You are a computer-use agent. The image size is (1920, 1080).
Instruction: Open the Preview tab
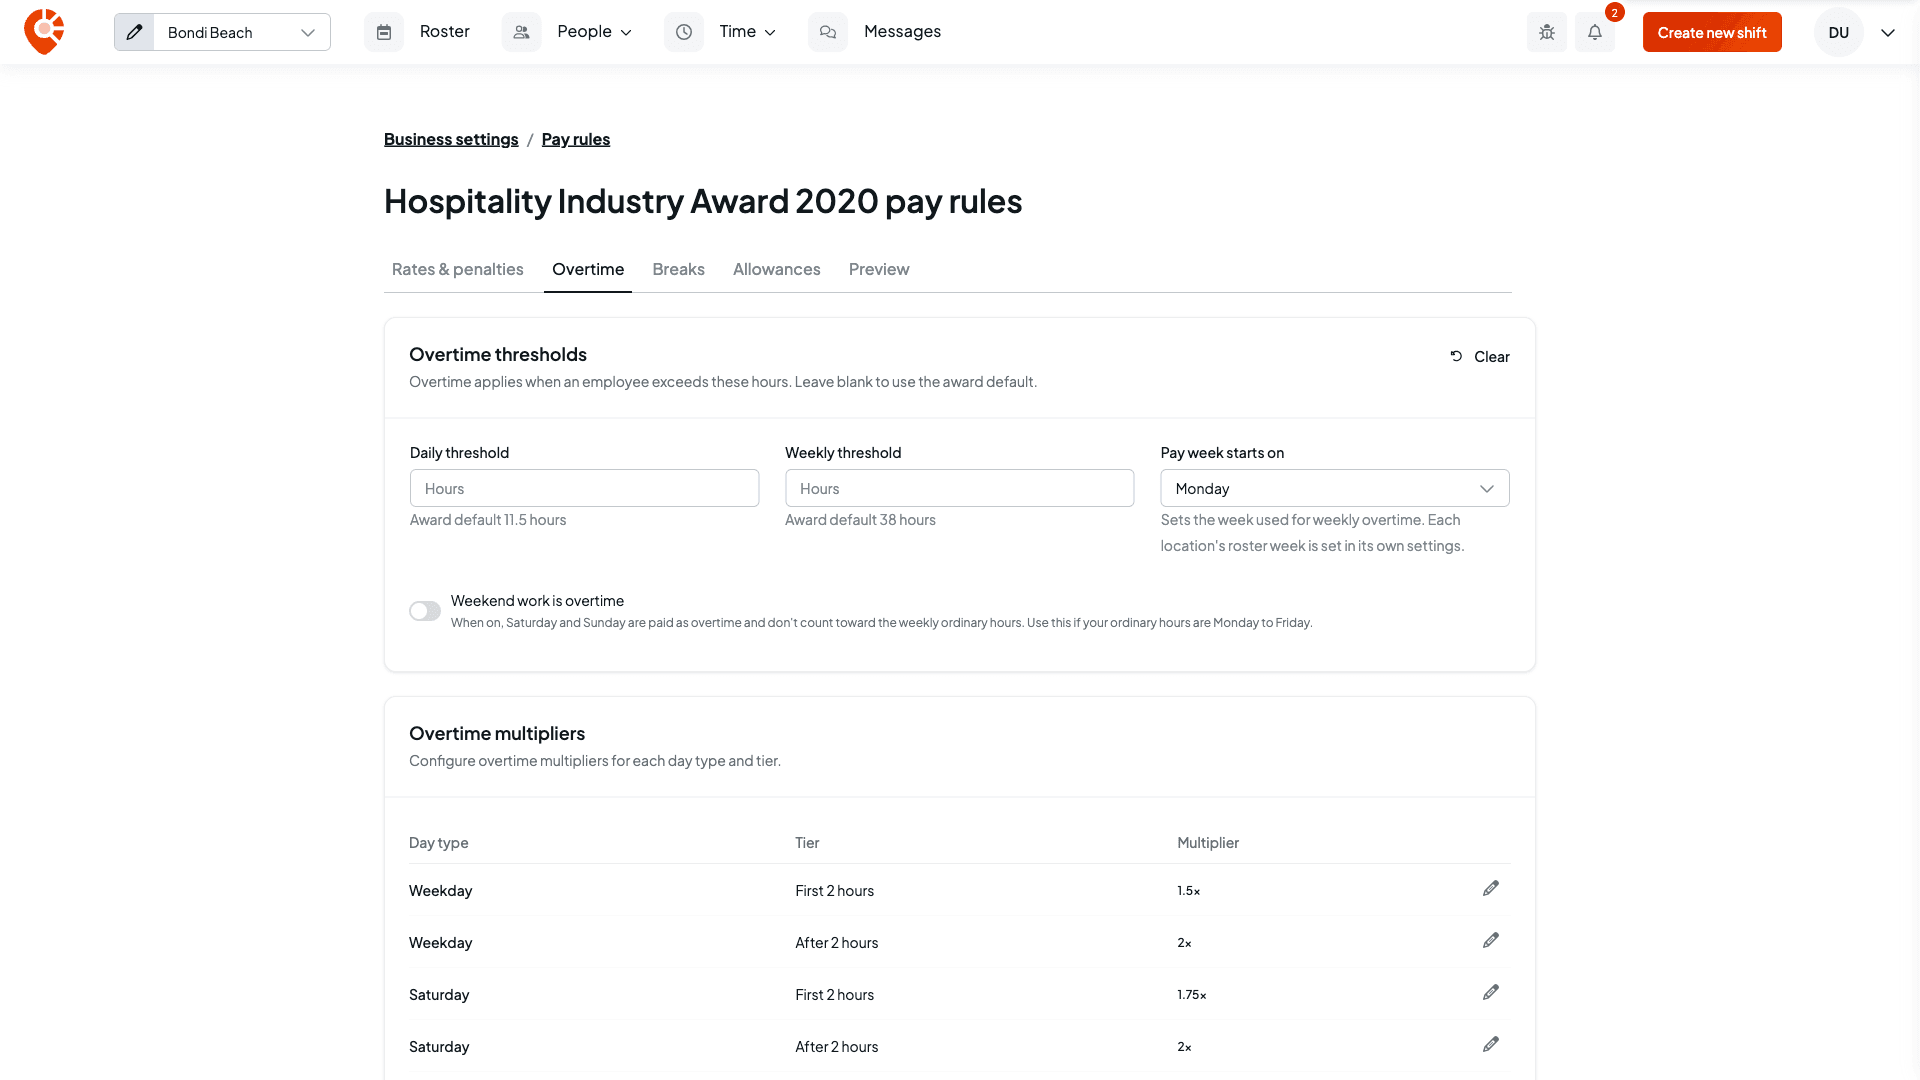pos(879,269)
